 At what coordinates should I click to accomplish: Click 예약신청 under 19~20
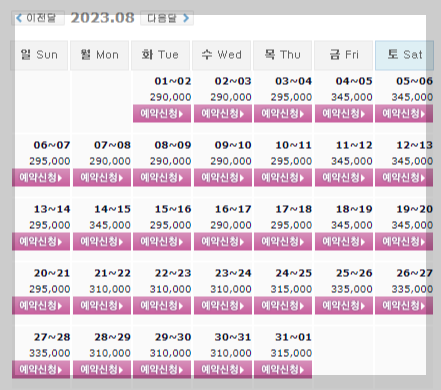click(404, 242)
